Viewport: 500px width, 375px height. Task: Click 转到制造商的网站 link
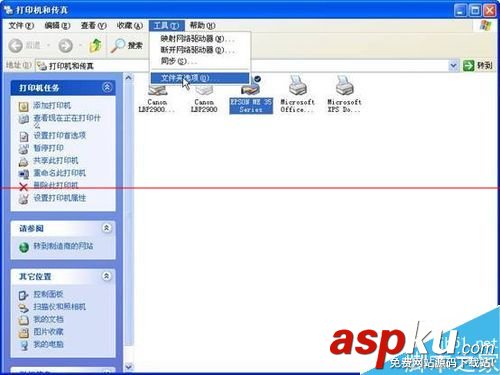(x=63, y=246)
